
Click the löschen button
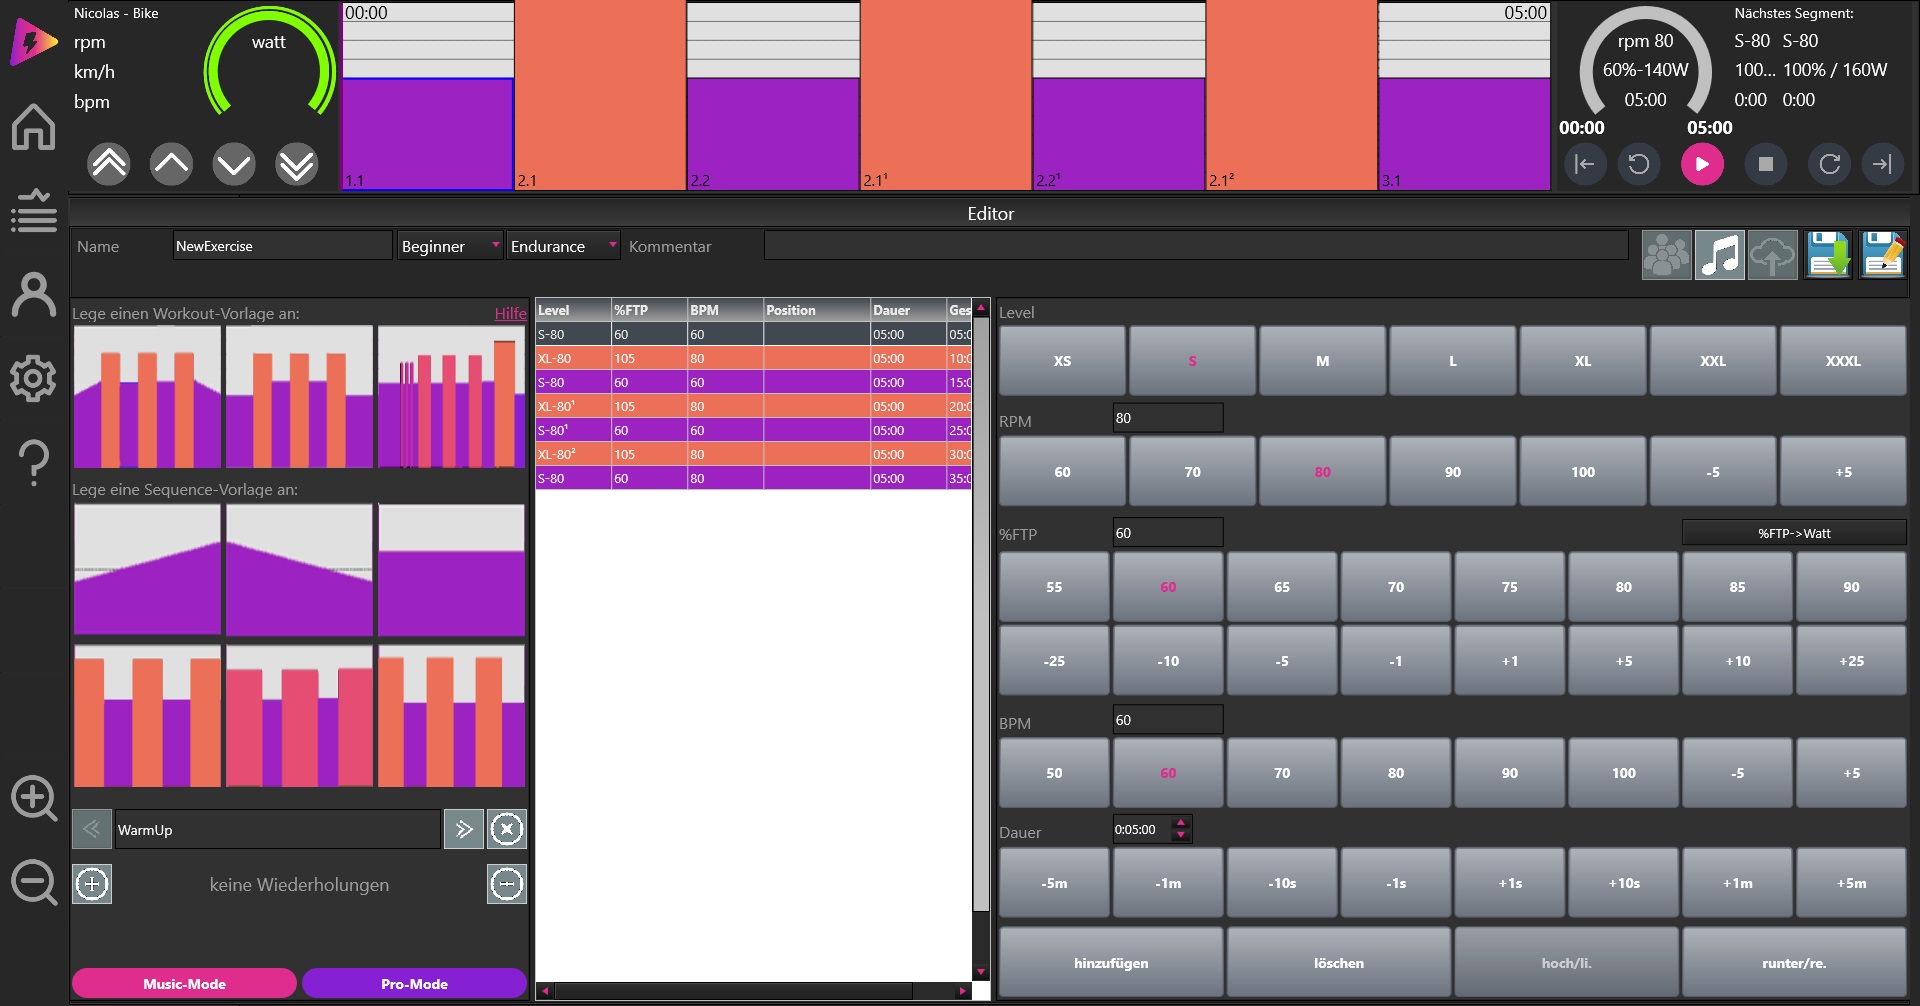(x=1339, y=963)
